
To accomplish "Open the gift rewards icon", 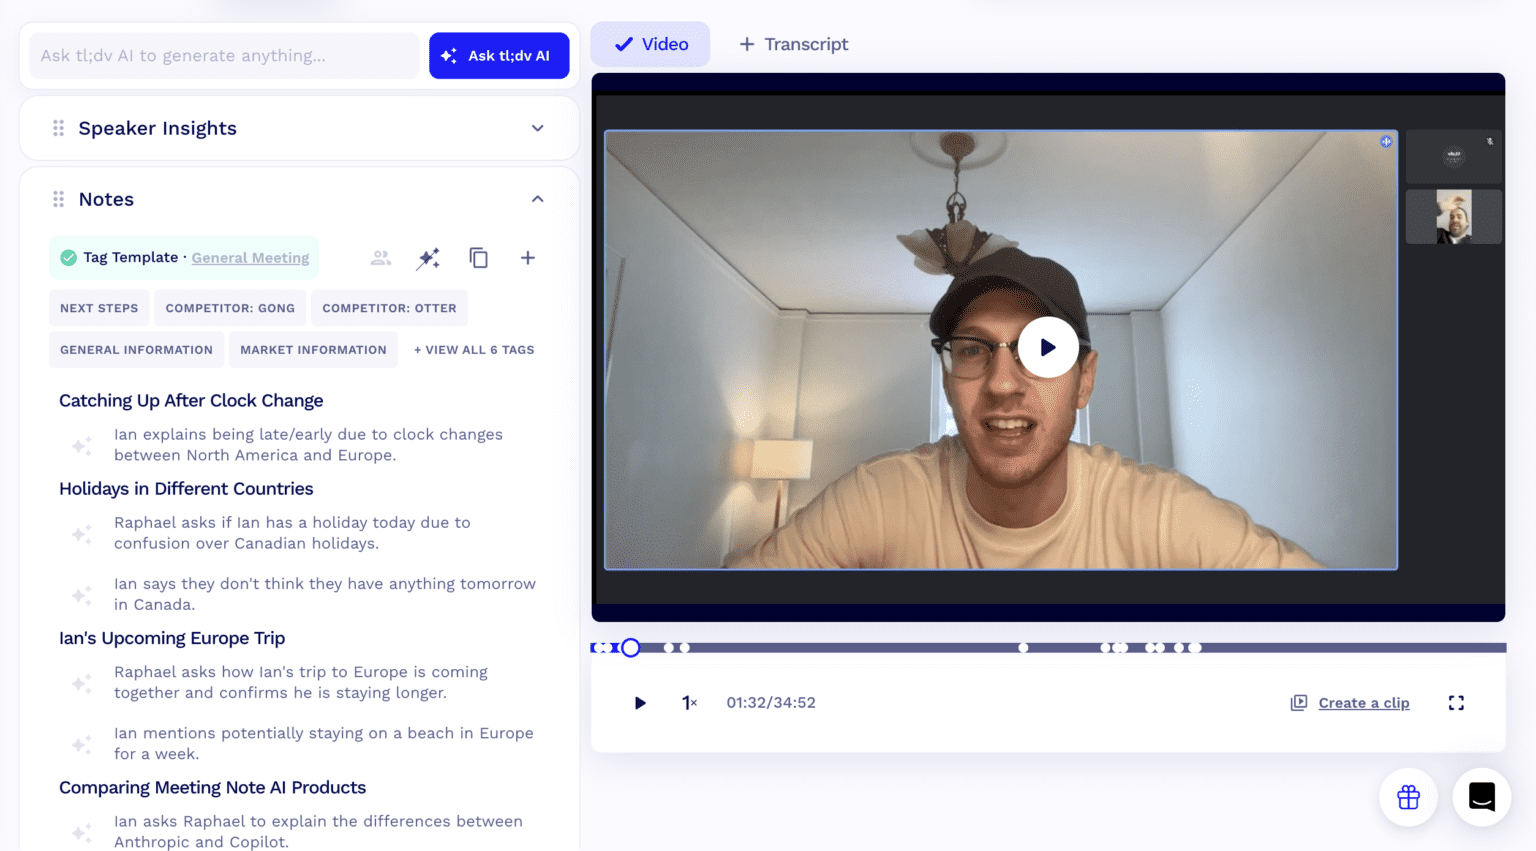I will [1408, 797].
